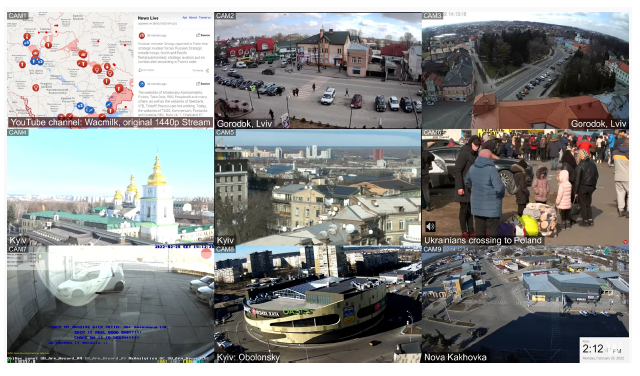Click the Kyiv: Obolonsky caption
This screenshot has height=376, width=640.
[x=248, y=358]
